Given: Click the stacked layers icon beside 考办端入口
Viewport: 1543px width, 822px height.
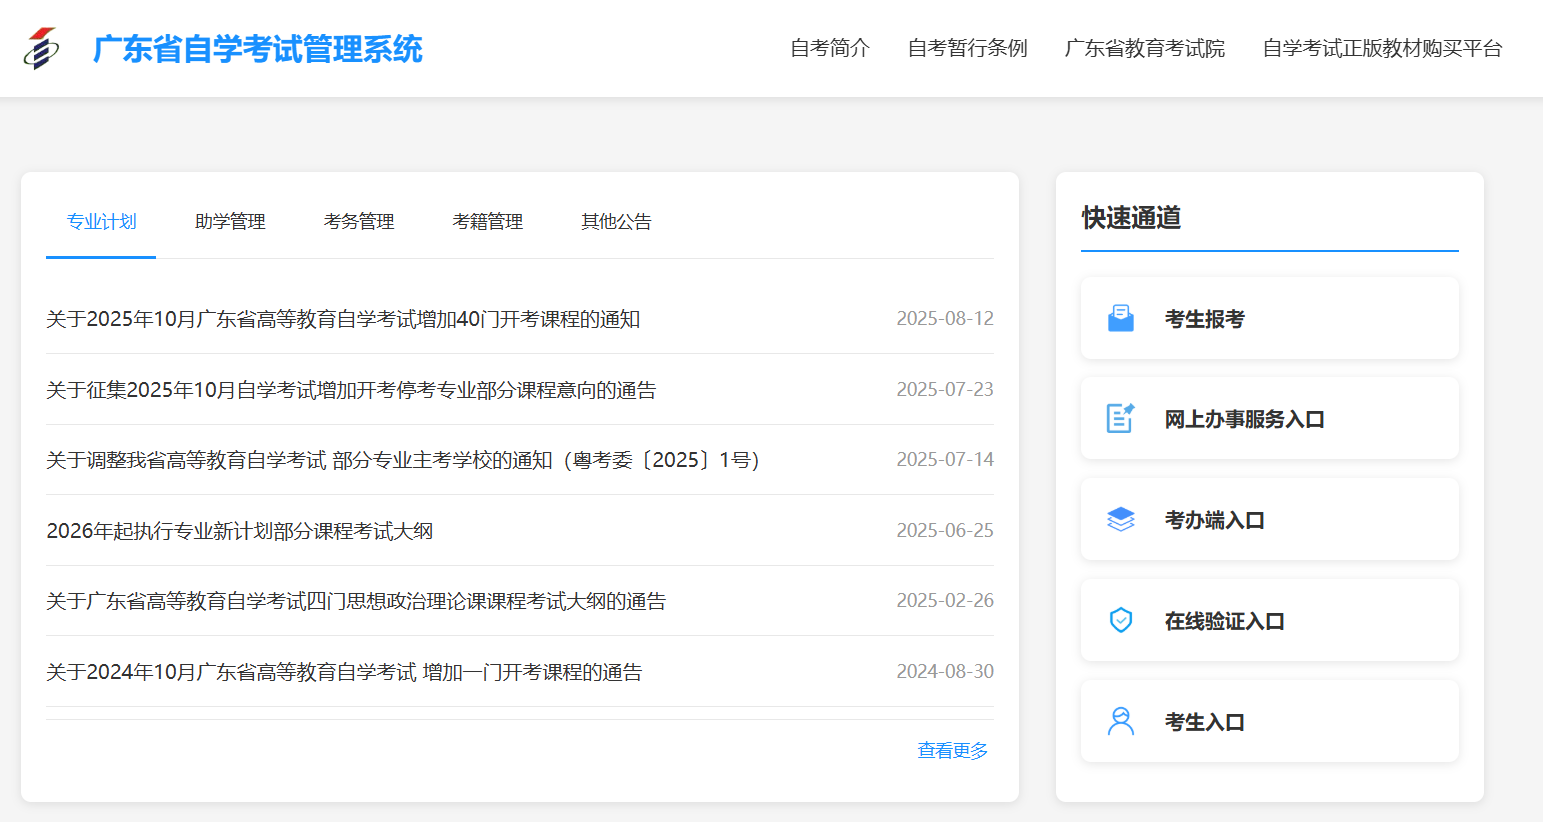Looking at the screenshot, I should coord(1121,520).
